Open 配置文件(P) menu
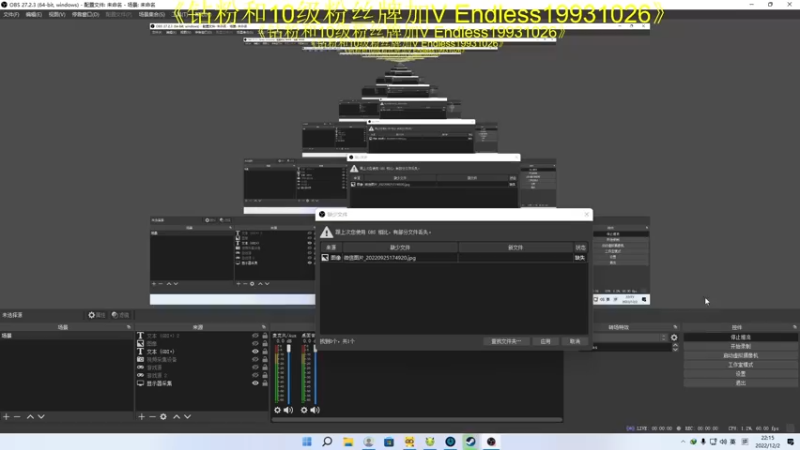This screenshot has height=450, width=800. [x=118, y=15]
